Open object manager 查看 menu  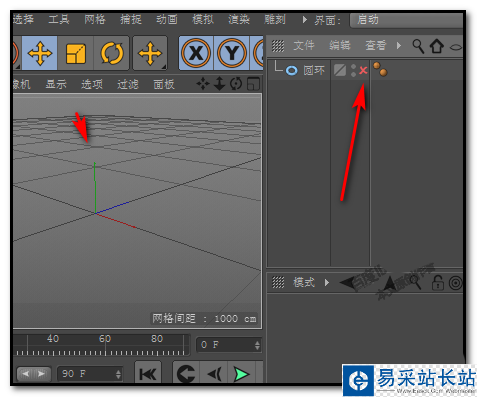[376, 45]
